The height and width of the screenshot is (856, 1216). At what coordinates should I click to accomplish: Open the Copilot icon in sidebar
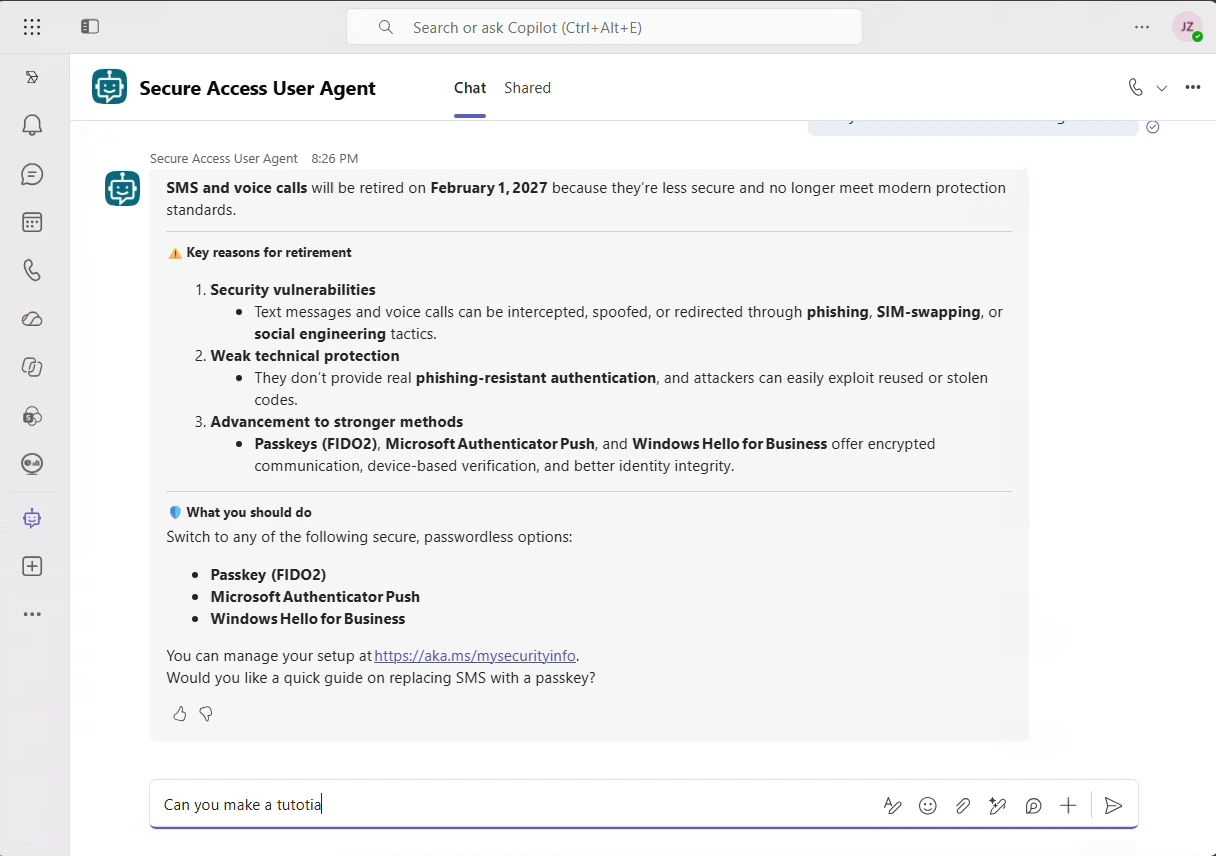32,367
